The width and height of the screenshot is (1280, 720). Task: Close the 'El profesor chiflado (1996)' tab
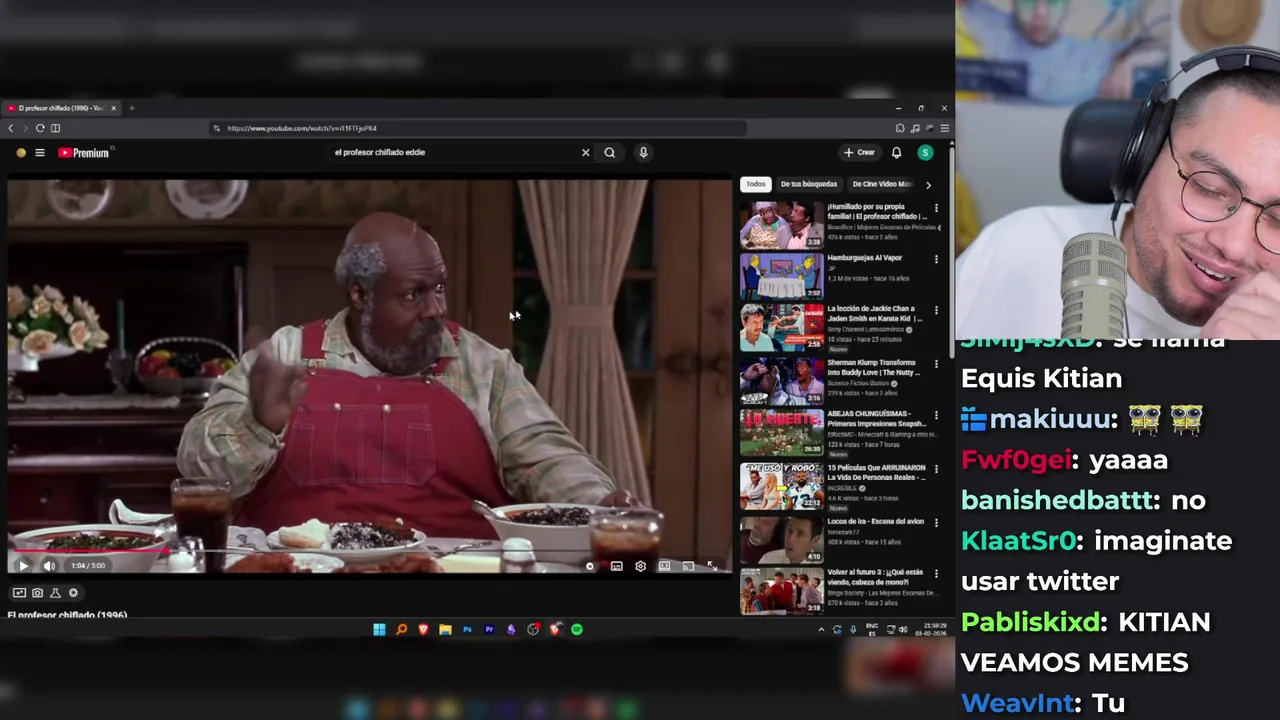click(113, 108)
